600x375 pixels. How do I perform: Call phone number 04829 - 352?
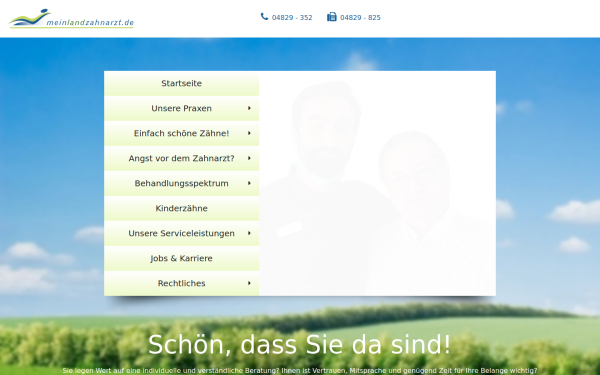292,18
